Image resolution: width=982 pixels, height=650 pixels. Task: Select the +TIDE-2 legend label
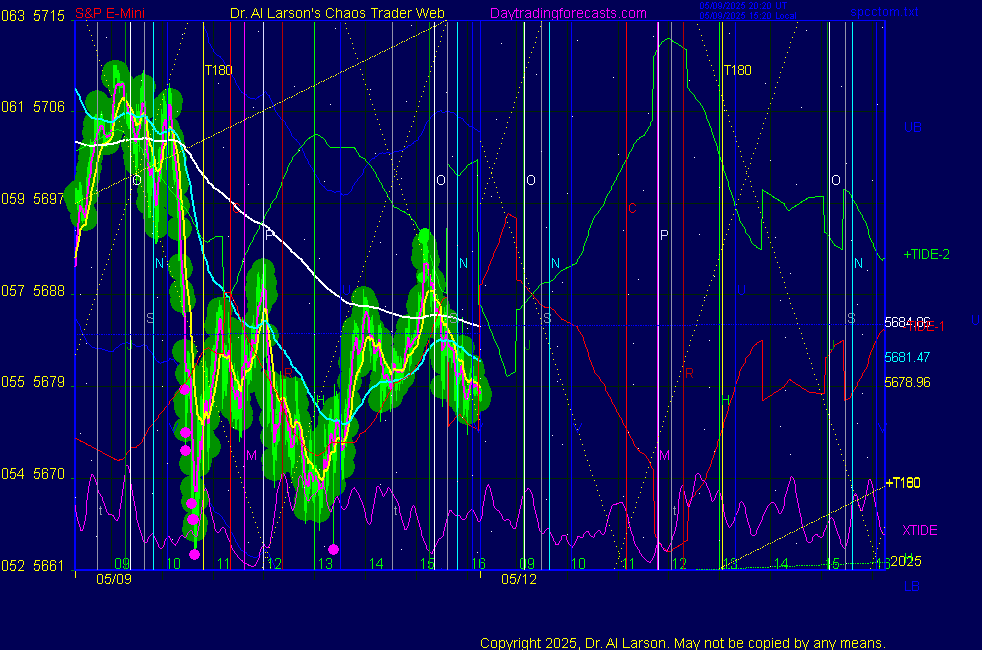click(926, 254)
